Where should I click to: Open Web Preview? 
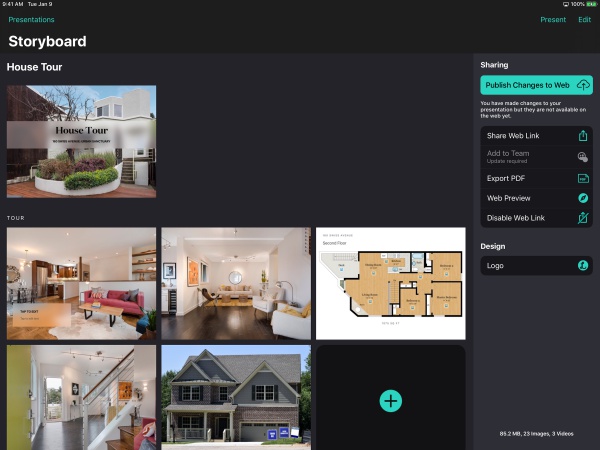pyautogui.click(x=536, y=198)
